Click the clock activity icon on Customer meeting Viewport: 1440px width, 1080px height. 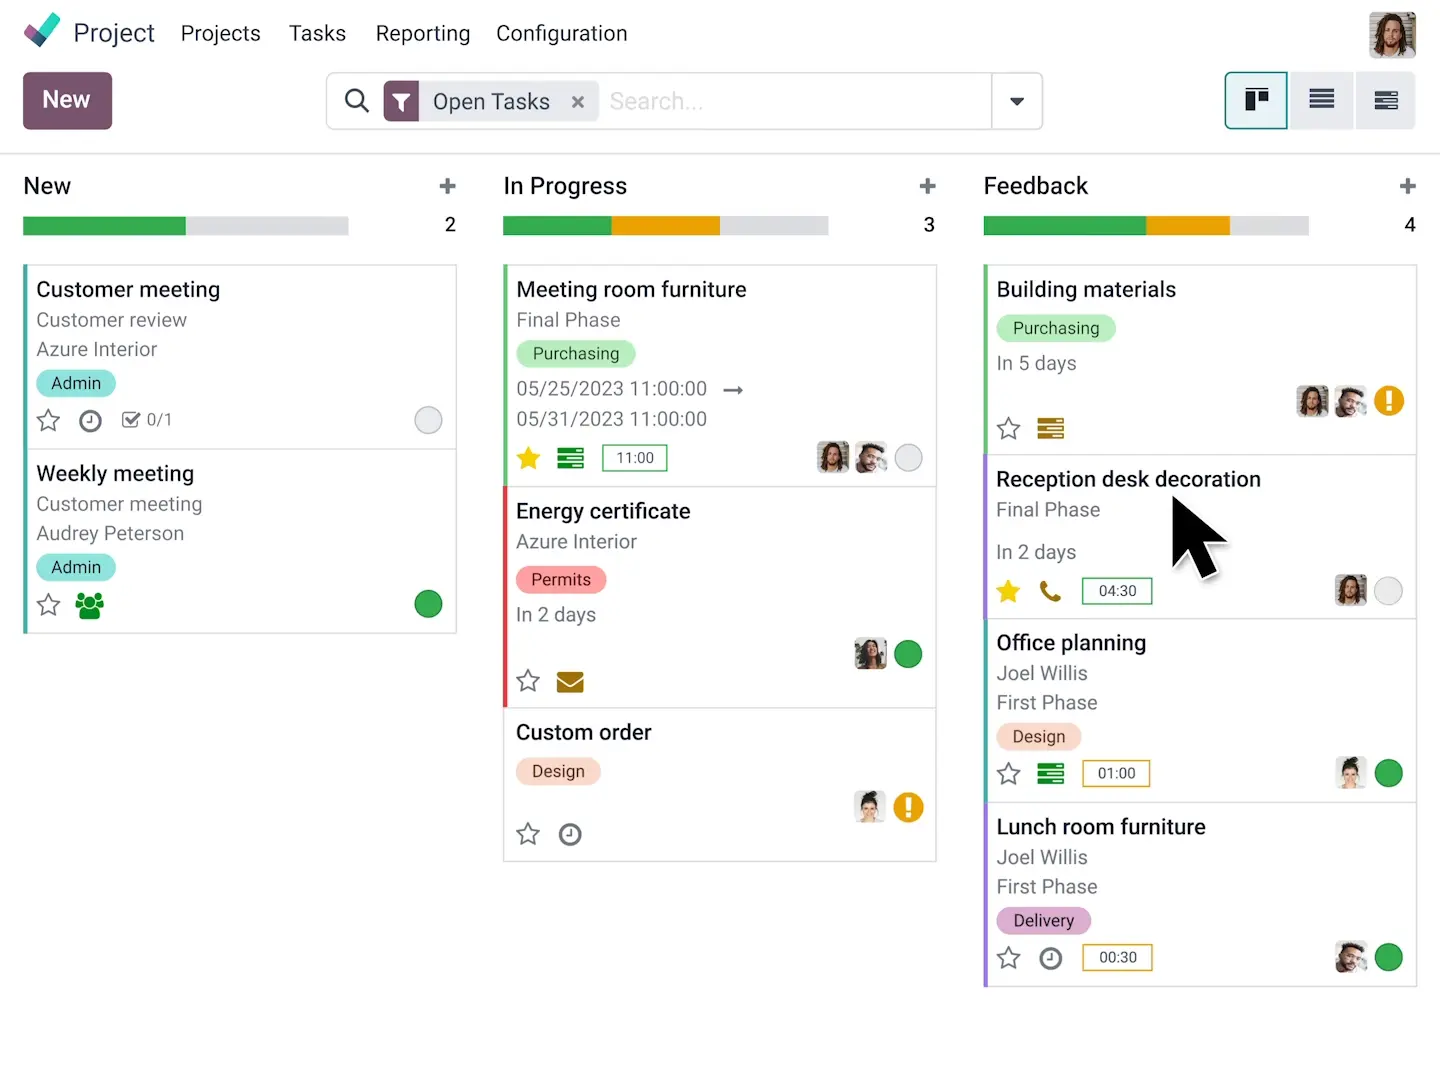(x=90, y=420)
